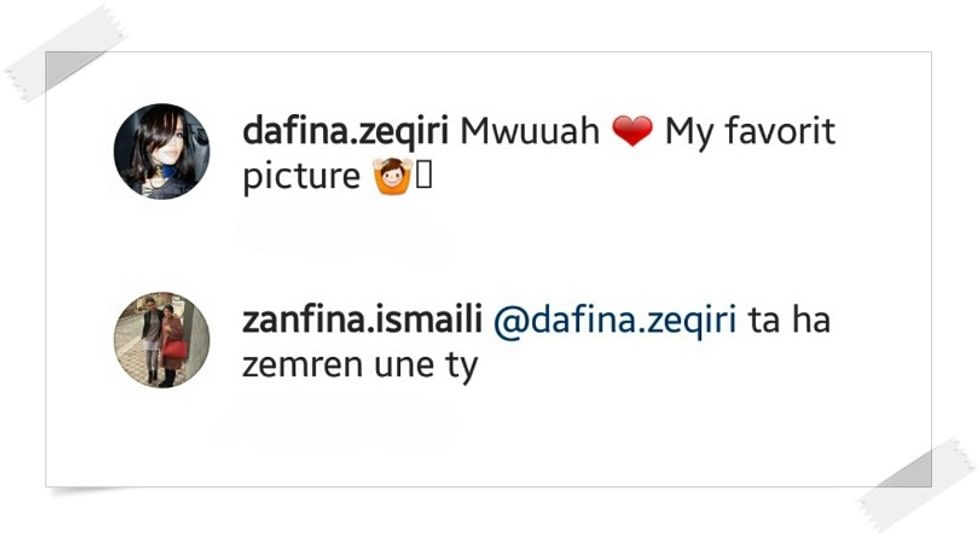980x535 pixels.
Task: Click the text 'ta ha'
Action: coord(789,320)
